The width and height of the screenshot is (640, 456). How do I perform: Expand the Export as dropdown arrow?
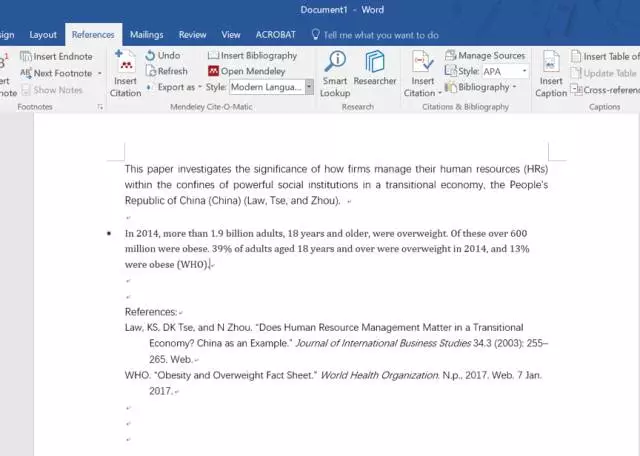[200, 87]
